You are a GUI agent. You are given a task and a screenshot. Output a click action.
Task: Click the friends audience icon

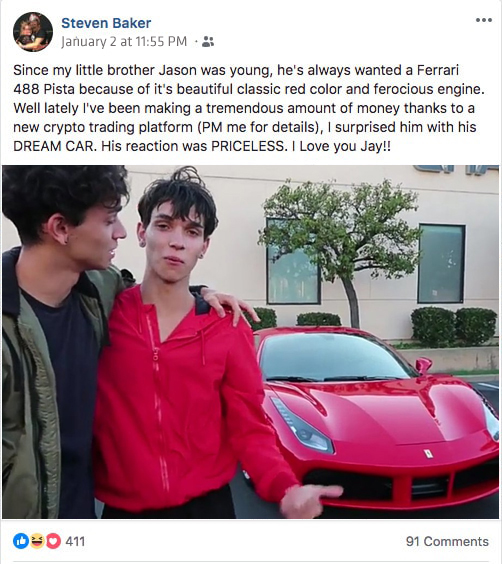208,41
